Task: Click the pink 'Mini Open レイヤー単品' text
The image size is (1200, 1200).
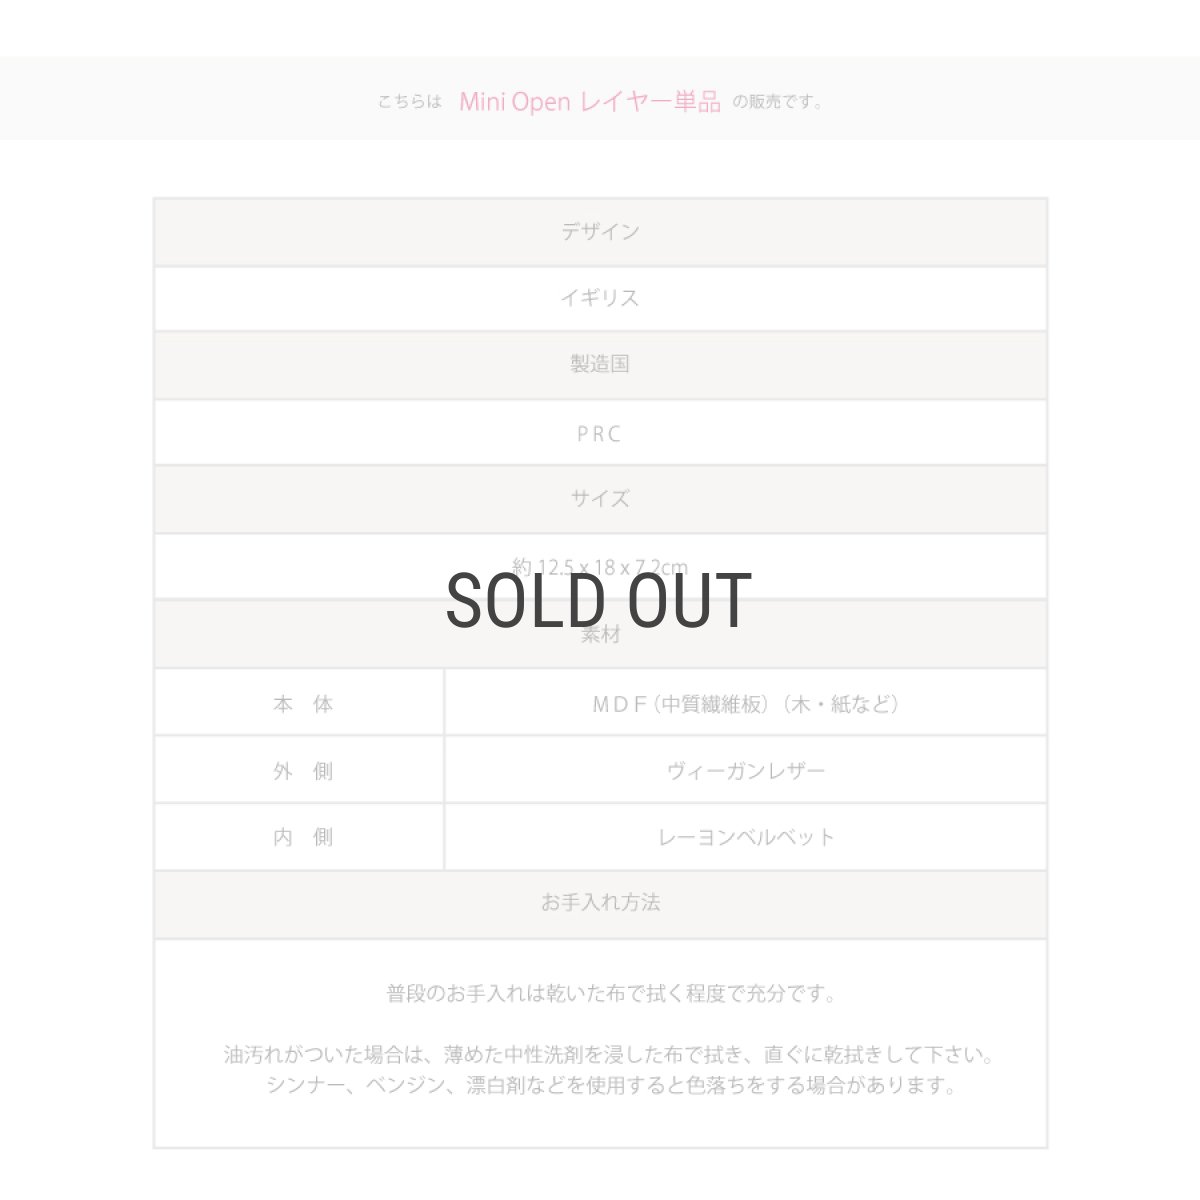Action: pos(589,101)
